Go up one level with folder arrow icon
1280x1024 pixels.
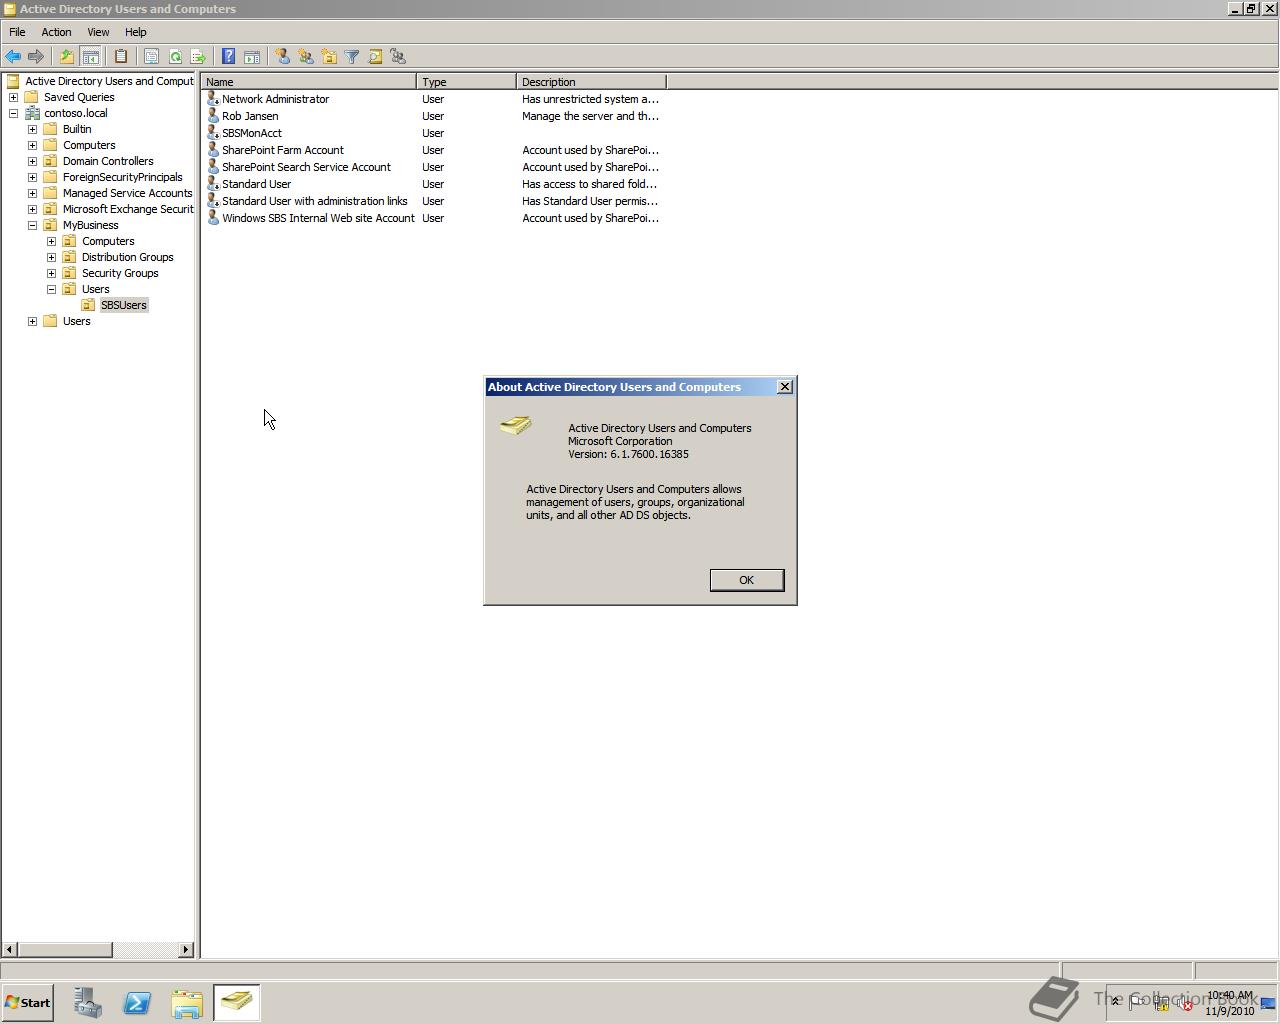[67, 57]
